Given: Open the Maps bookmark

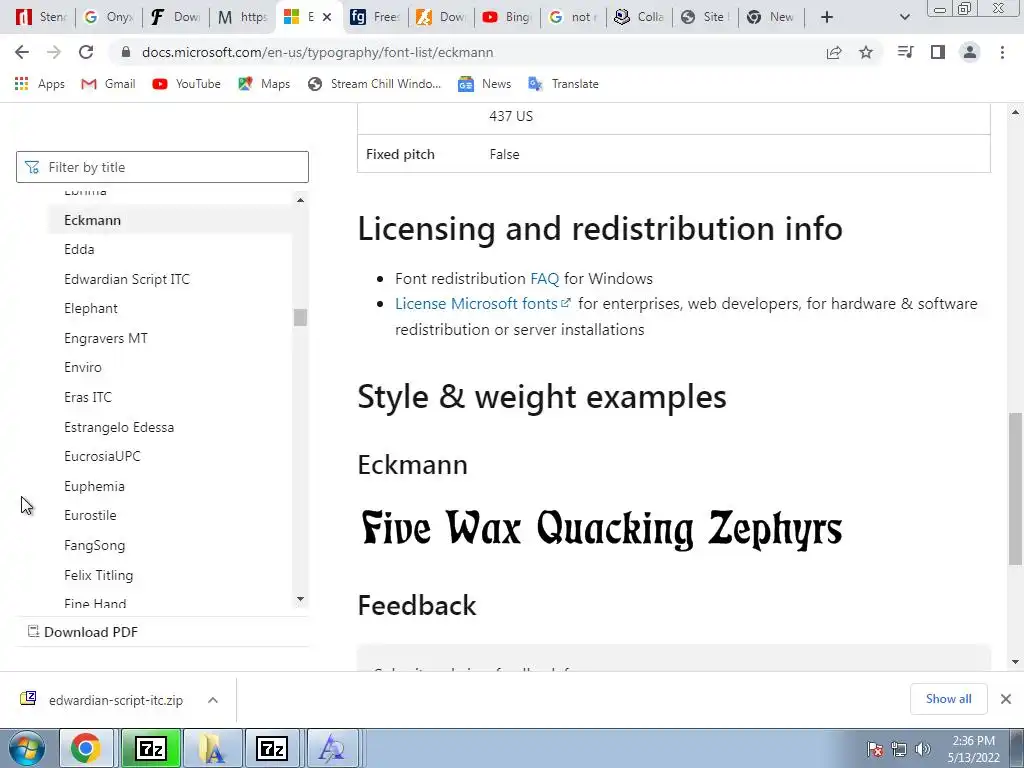Looking at the screenshot, I should coord(264,84).
